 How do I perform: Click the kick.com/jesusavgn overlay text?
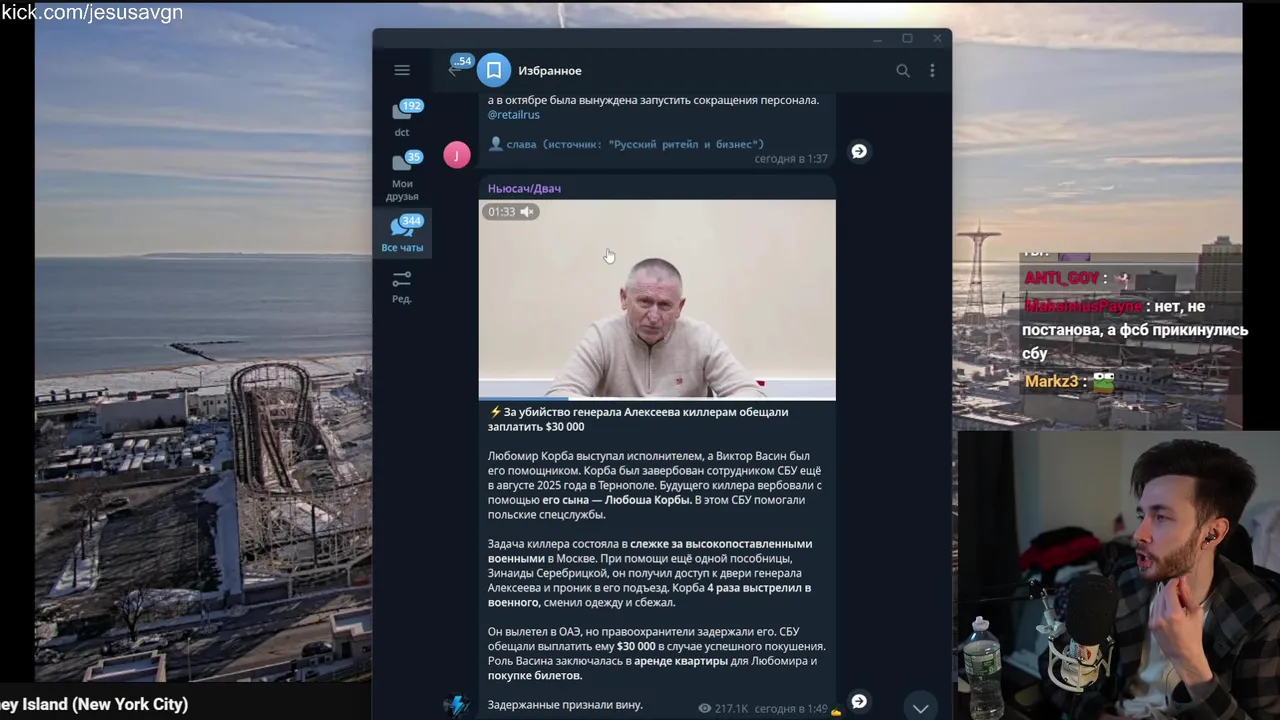coord(91,13)
